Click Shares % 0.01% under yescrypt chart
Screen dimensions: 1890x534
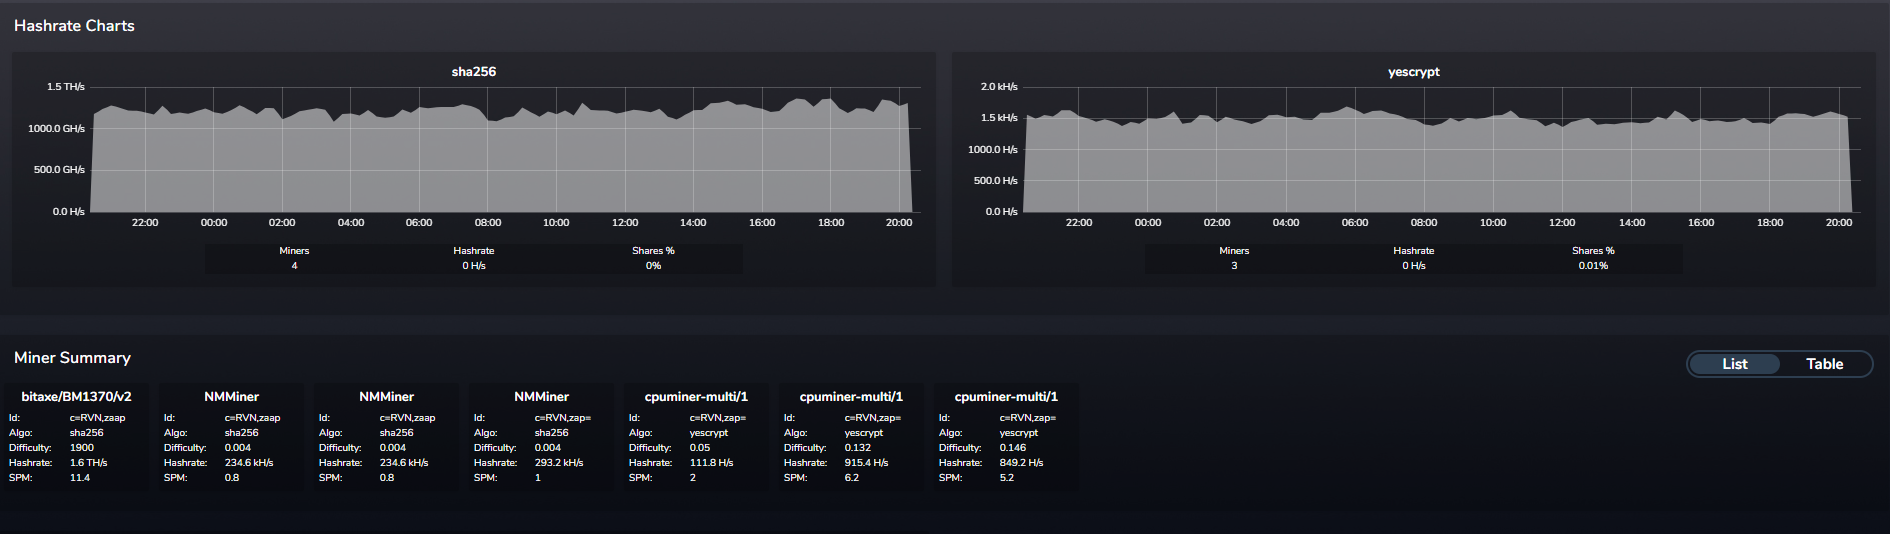[1593, 266]
